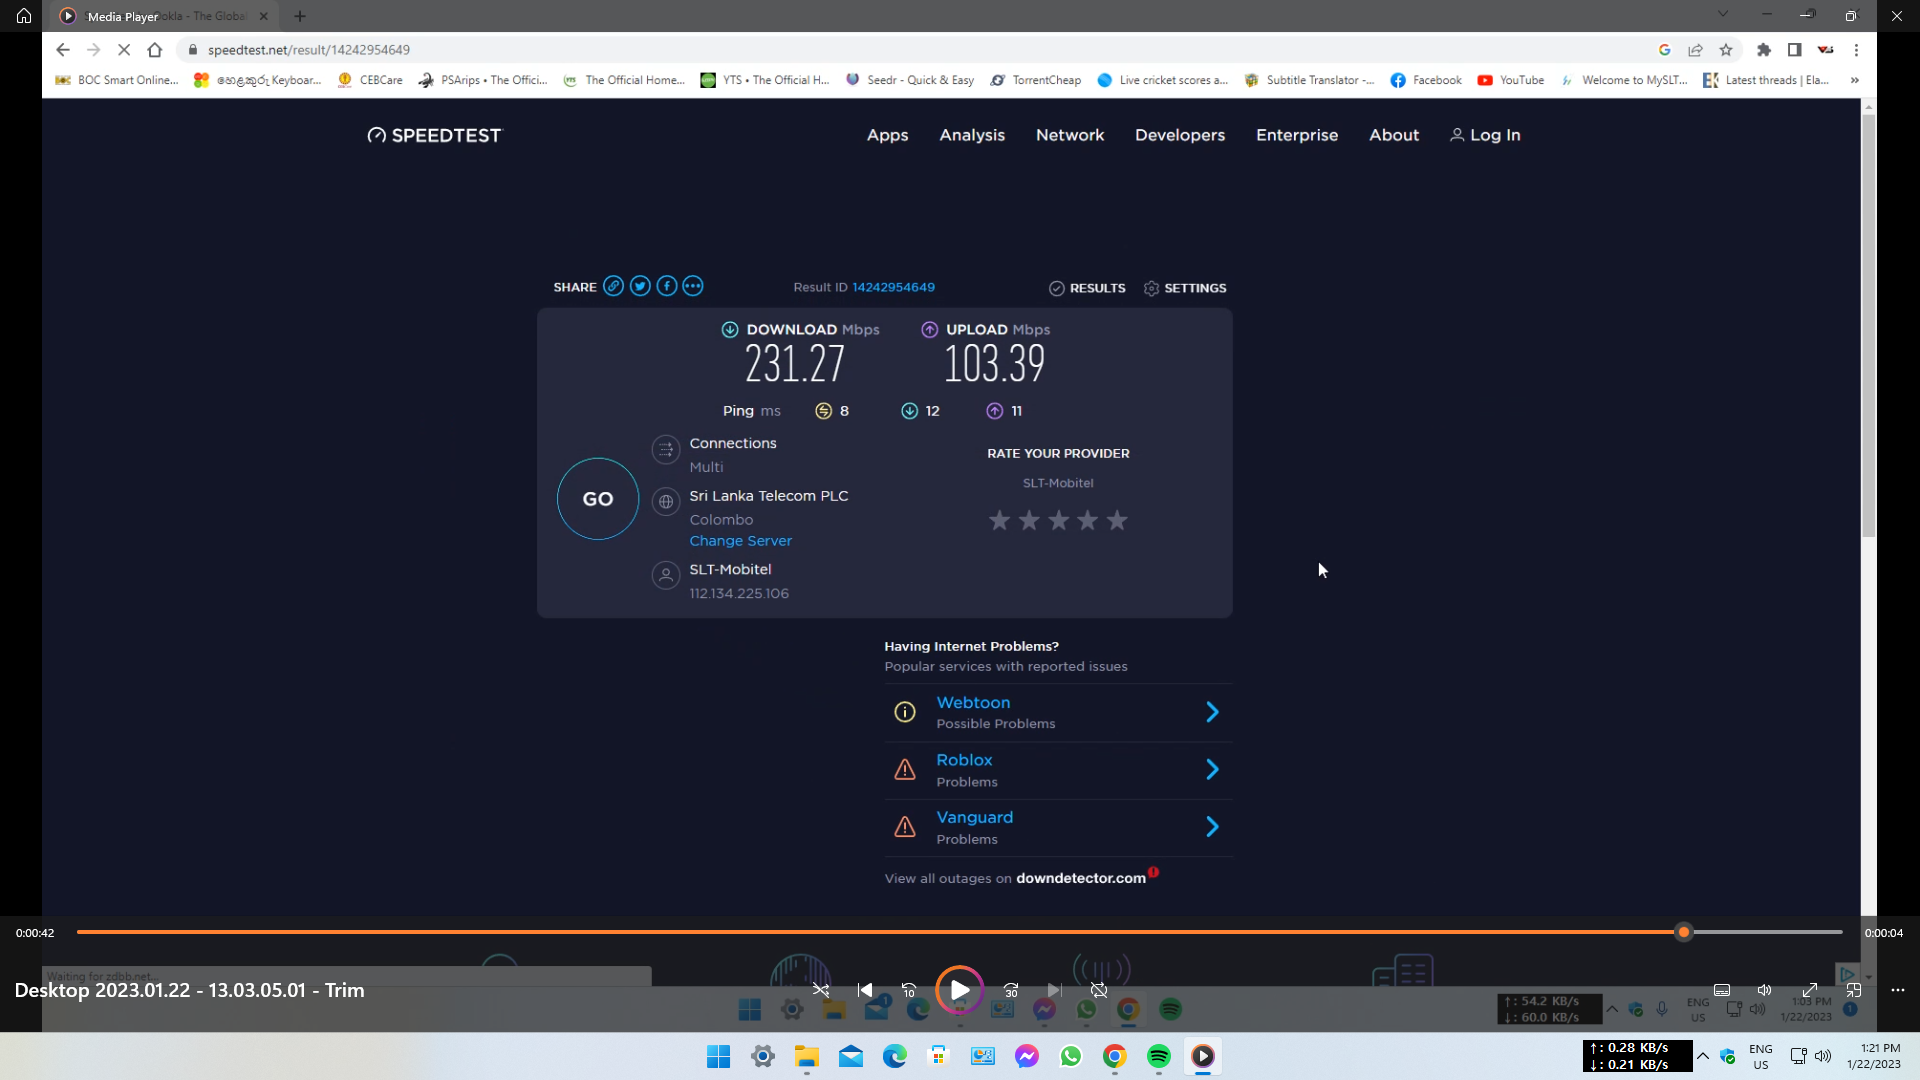Open more share options ellipsis icon
This screenshot has width=1920, height=1080.
click(693, 287)
